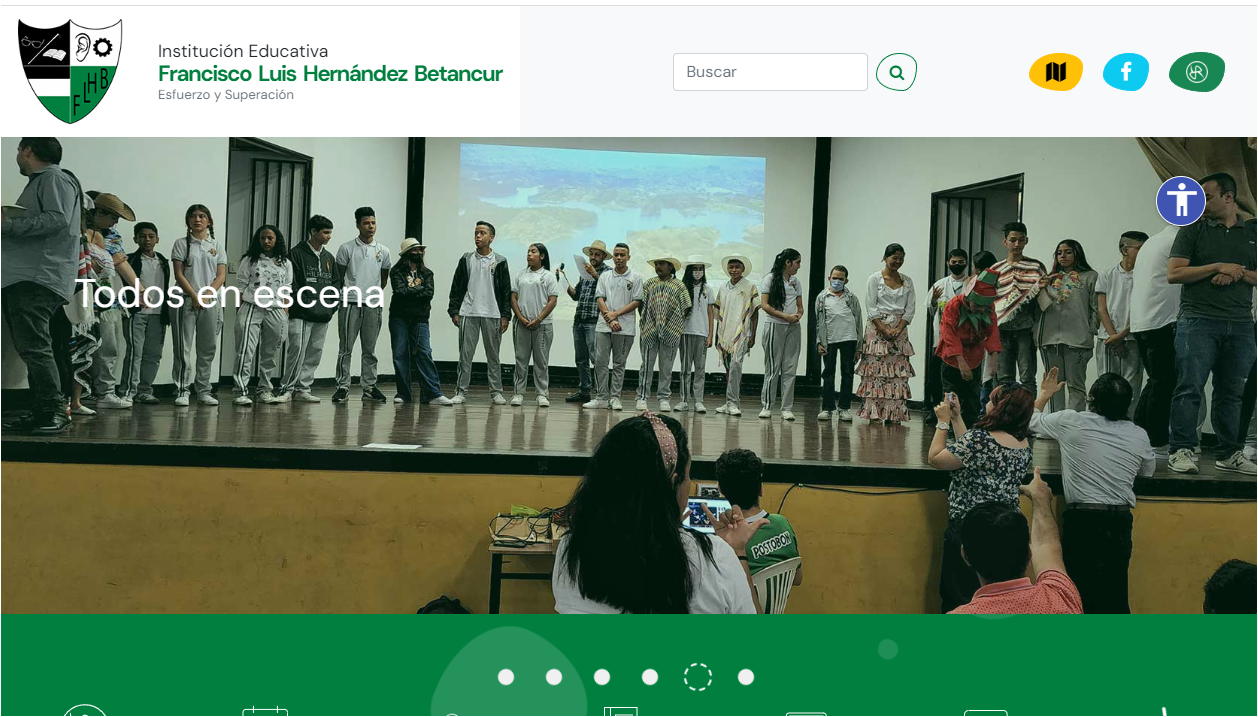Click the 'Esfuerzo y Superación' motto text
The image size is (1258, 717).
[x=226, y=95]
